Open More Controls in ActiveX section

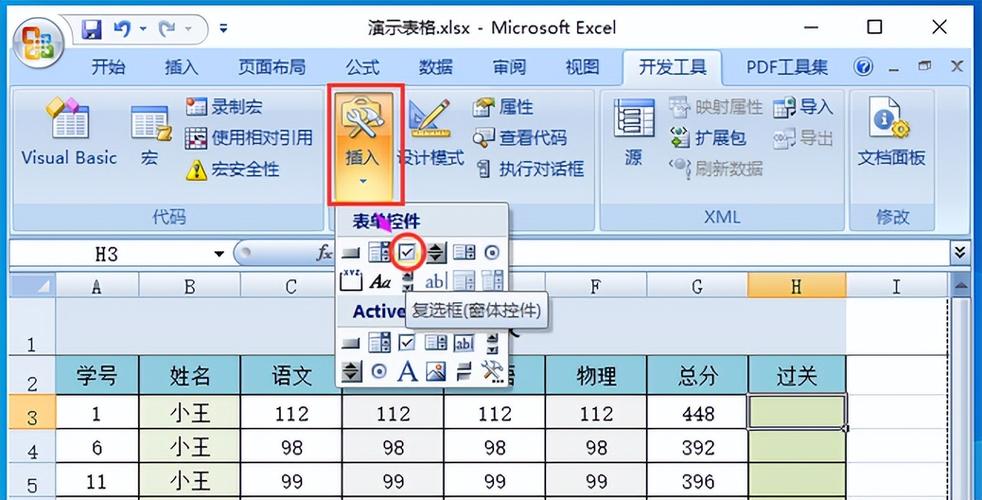tap(493, 372)
